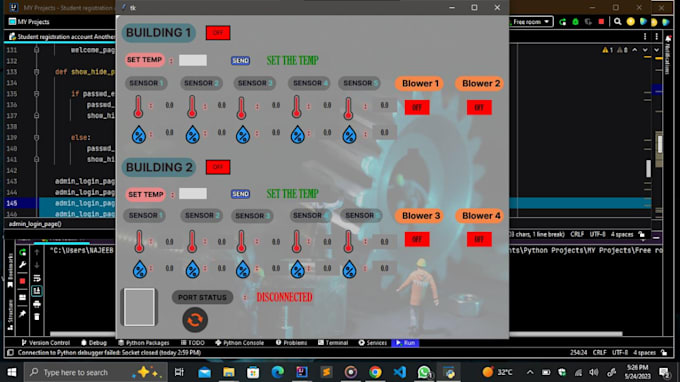Click wrench settings icon in Run panel
This screenshot has height=382, width=680.
[23, 265]
